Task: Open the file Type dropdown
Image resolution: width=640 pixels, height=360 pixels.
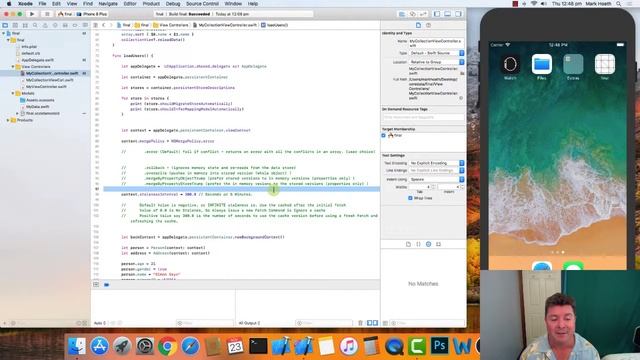Action: tap(436, 53)
